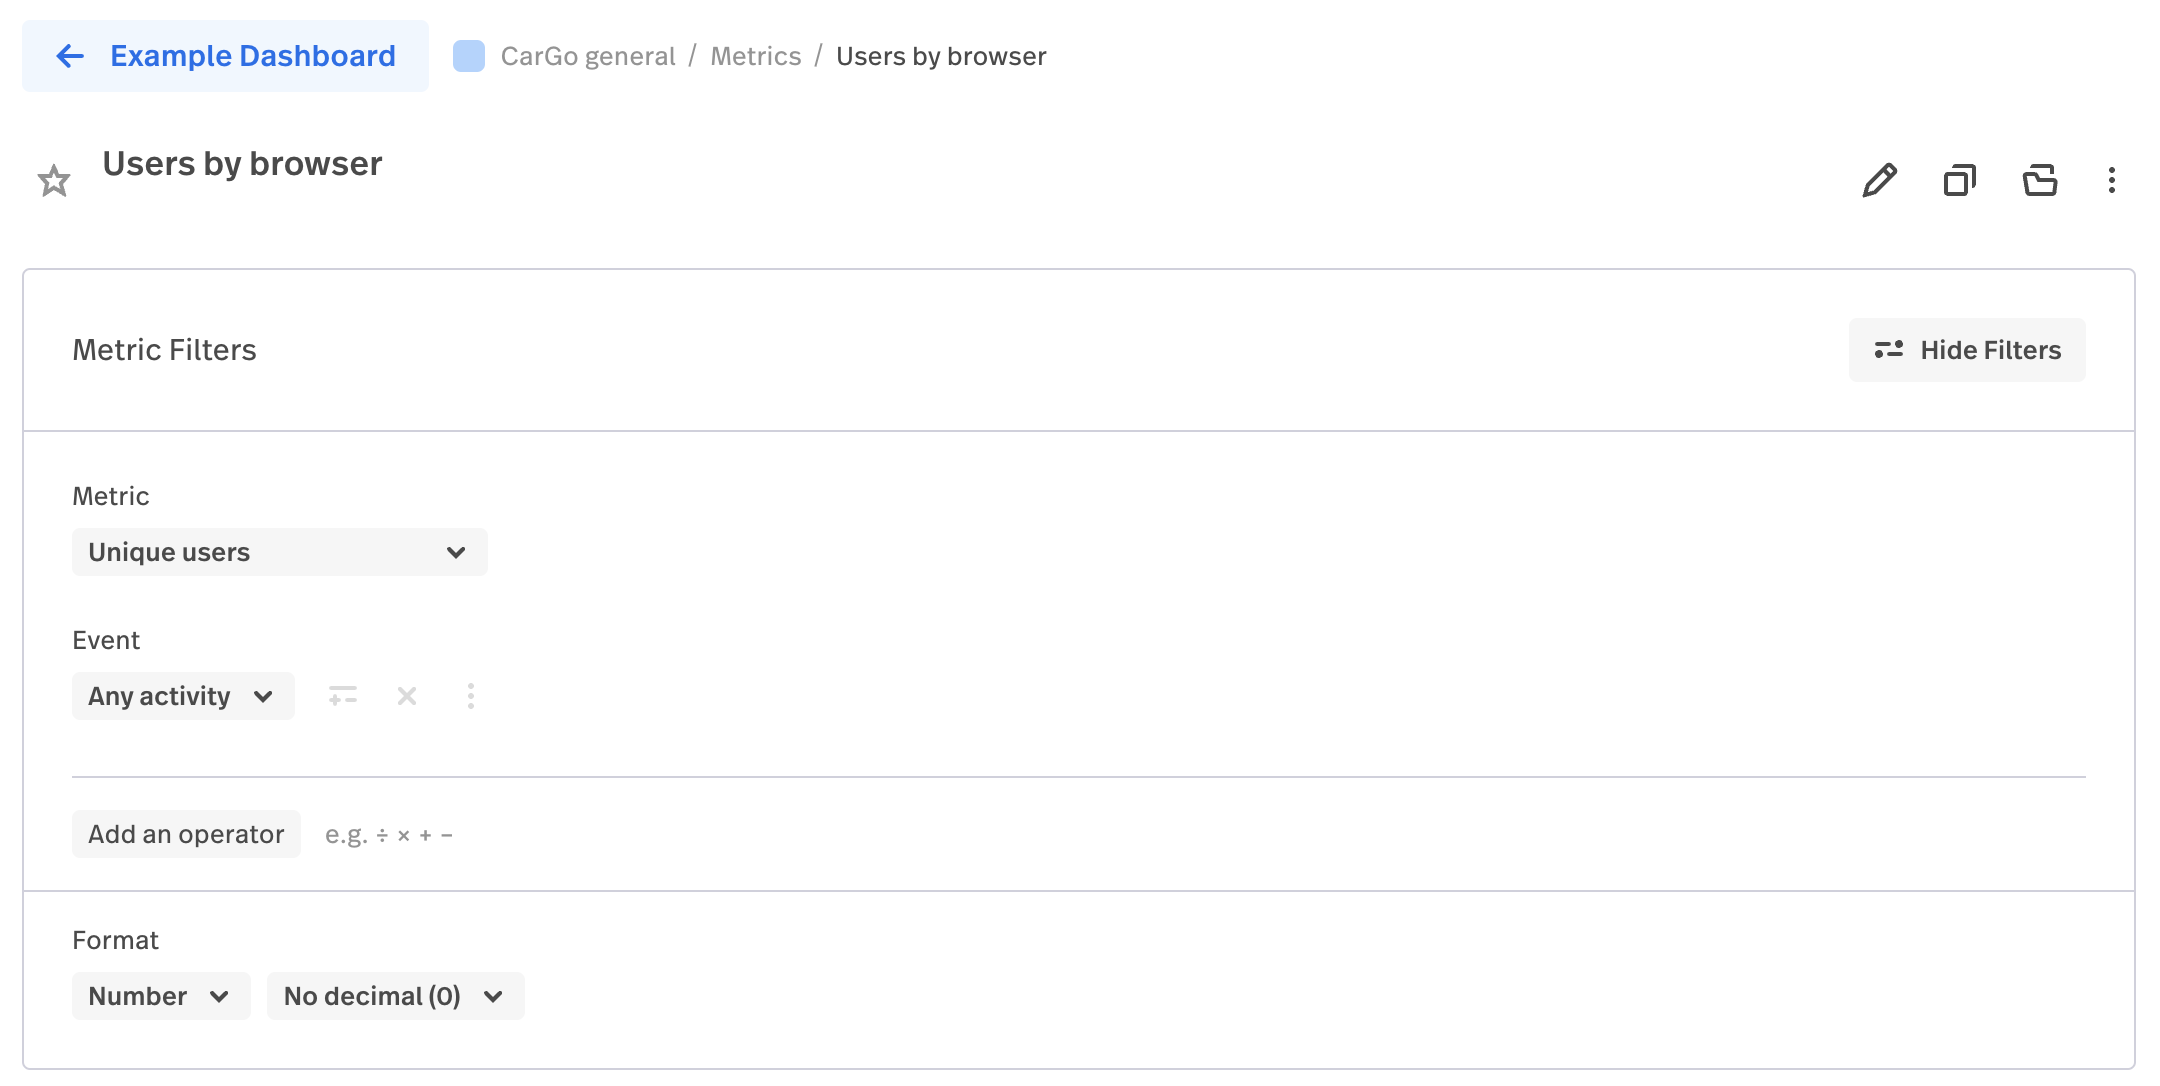Image resolution: width=2160 pixels, height=1086 pixels.
Task: Click the Add an operator button
Action: (x=186, y=834)
